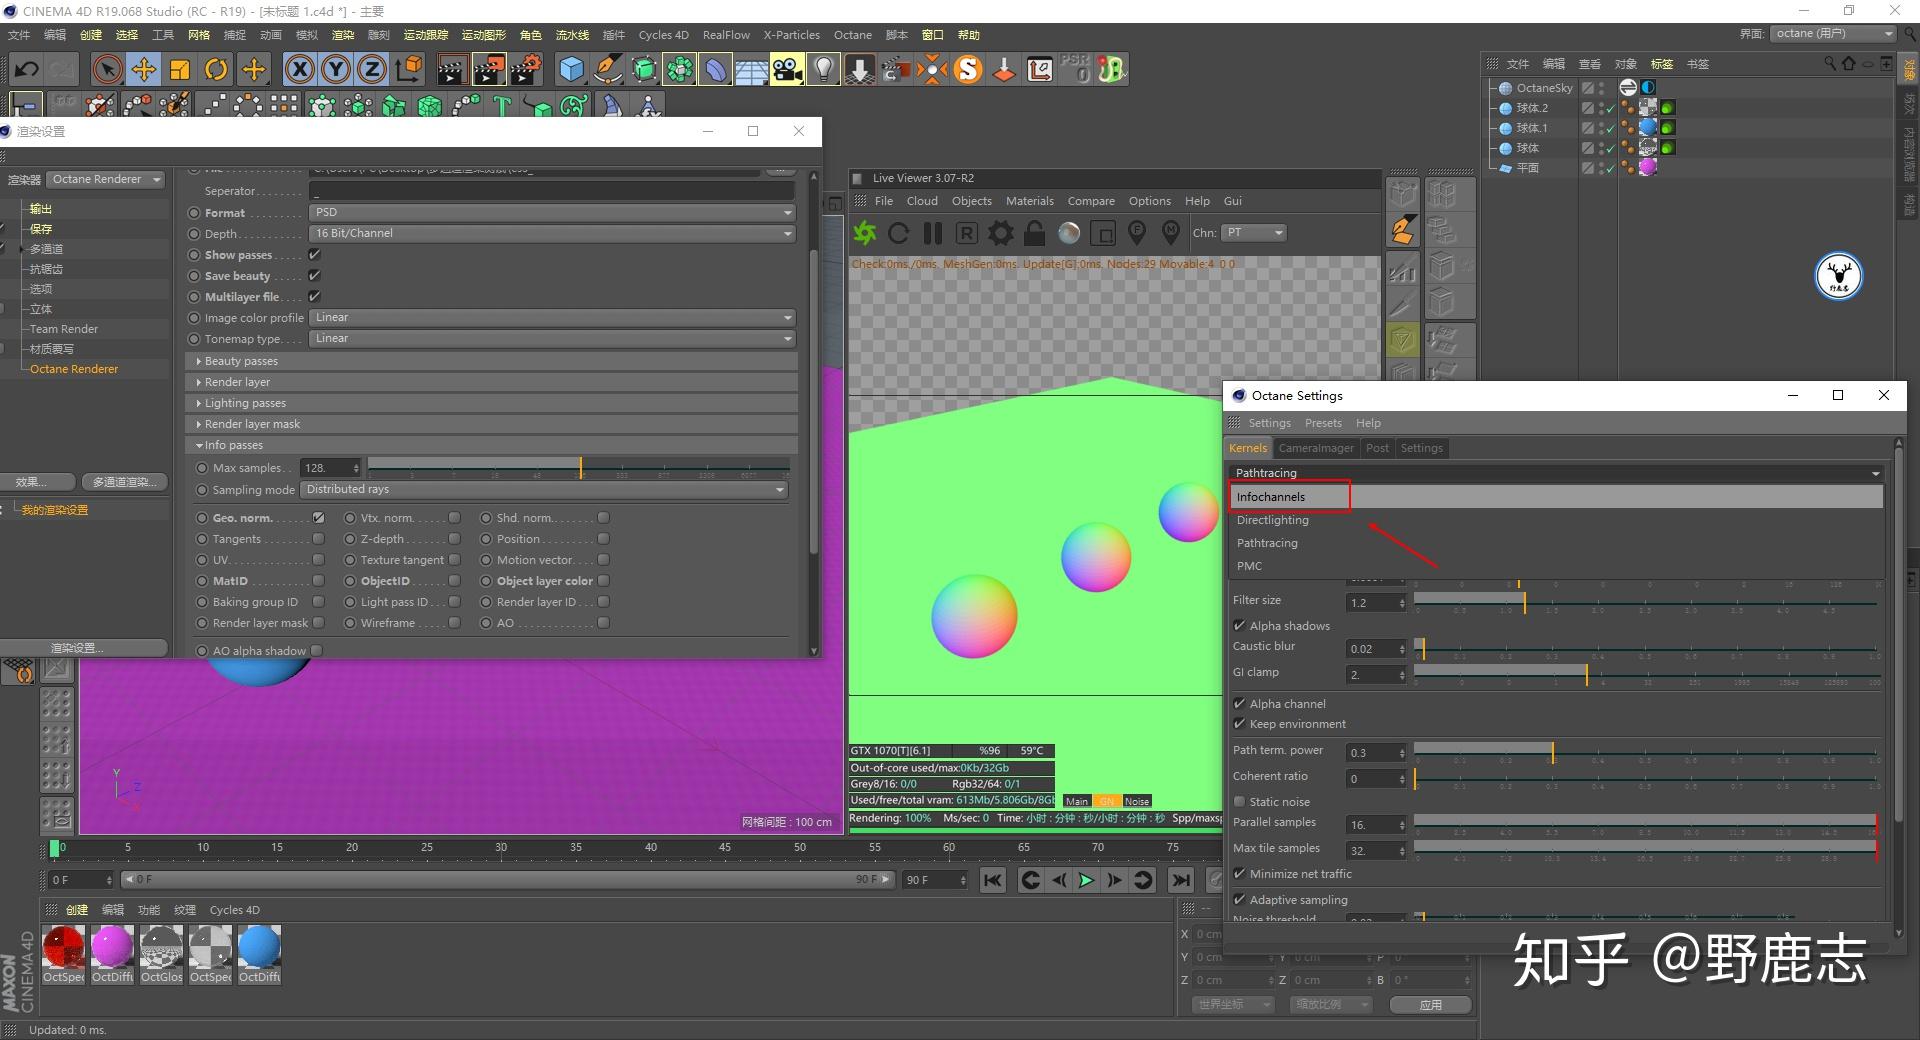This screenshot has height=1040, width=1920.
Task: Pause rendering in the Live Viewer
Action: [933, 233]
